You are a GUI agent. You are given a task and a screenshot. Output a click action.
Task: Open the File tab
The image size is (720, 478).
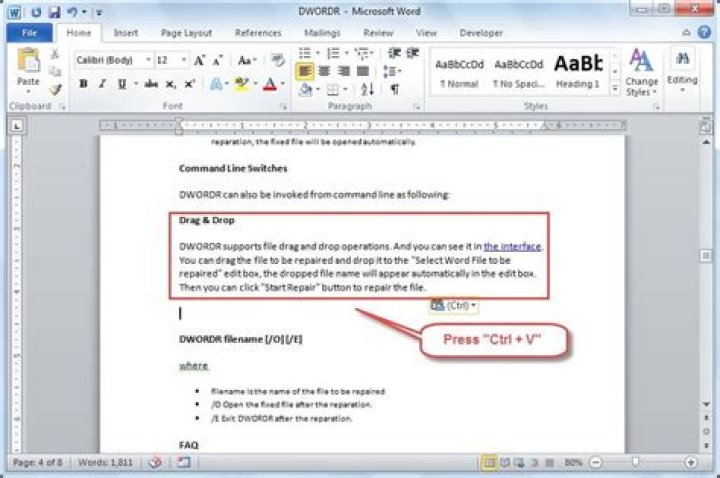click(29, 33)
